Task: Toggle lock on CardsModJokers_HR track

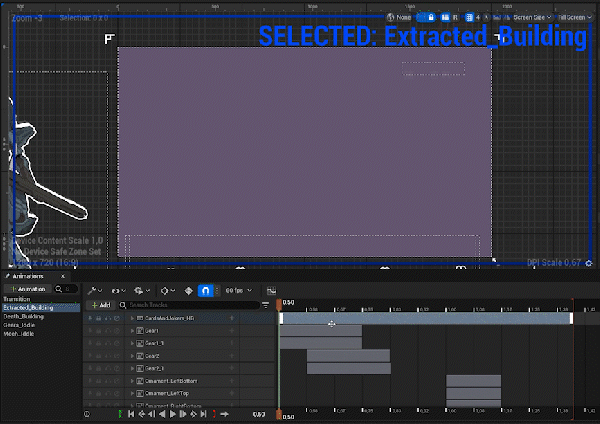Action: (99, 318)
